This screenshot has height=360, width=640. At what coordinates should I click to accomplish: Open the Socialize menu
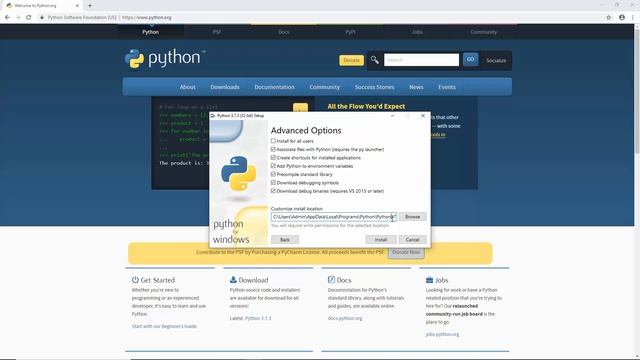point(496,60)
